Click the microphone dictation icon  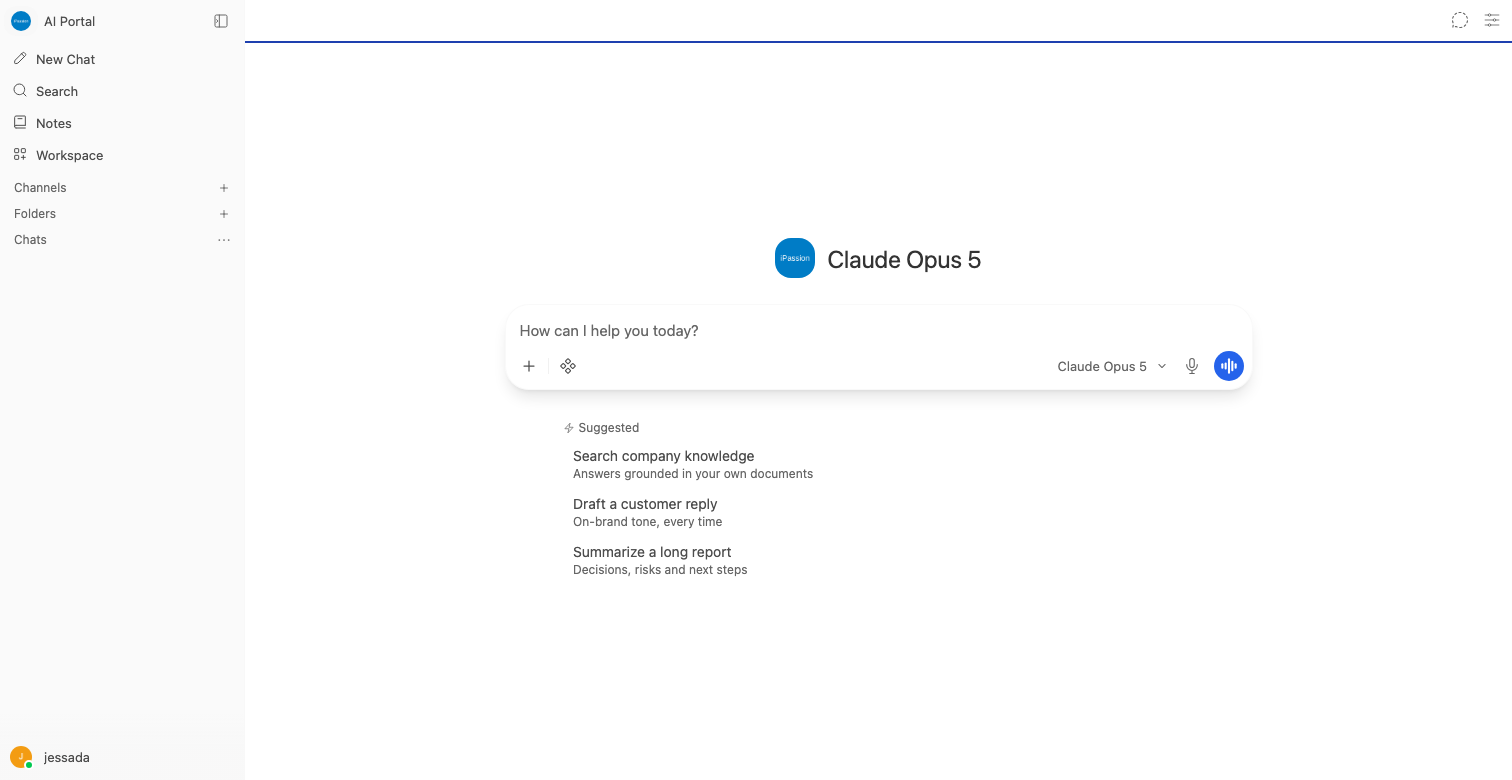pyautogui.click(x=1192, y=366)
